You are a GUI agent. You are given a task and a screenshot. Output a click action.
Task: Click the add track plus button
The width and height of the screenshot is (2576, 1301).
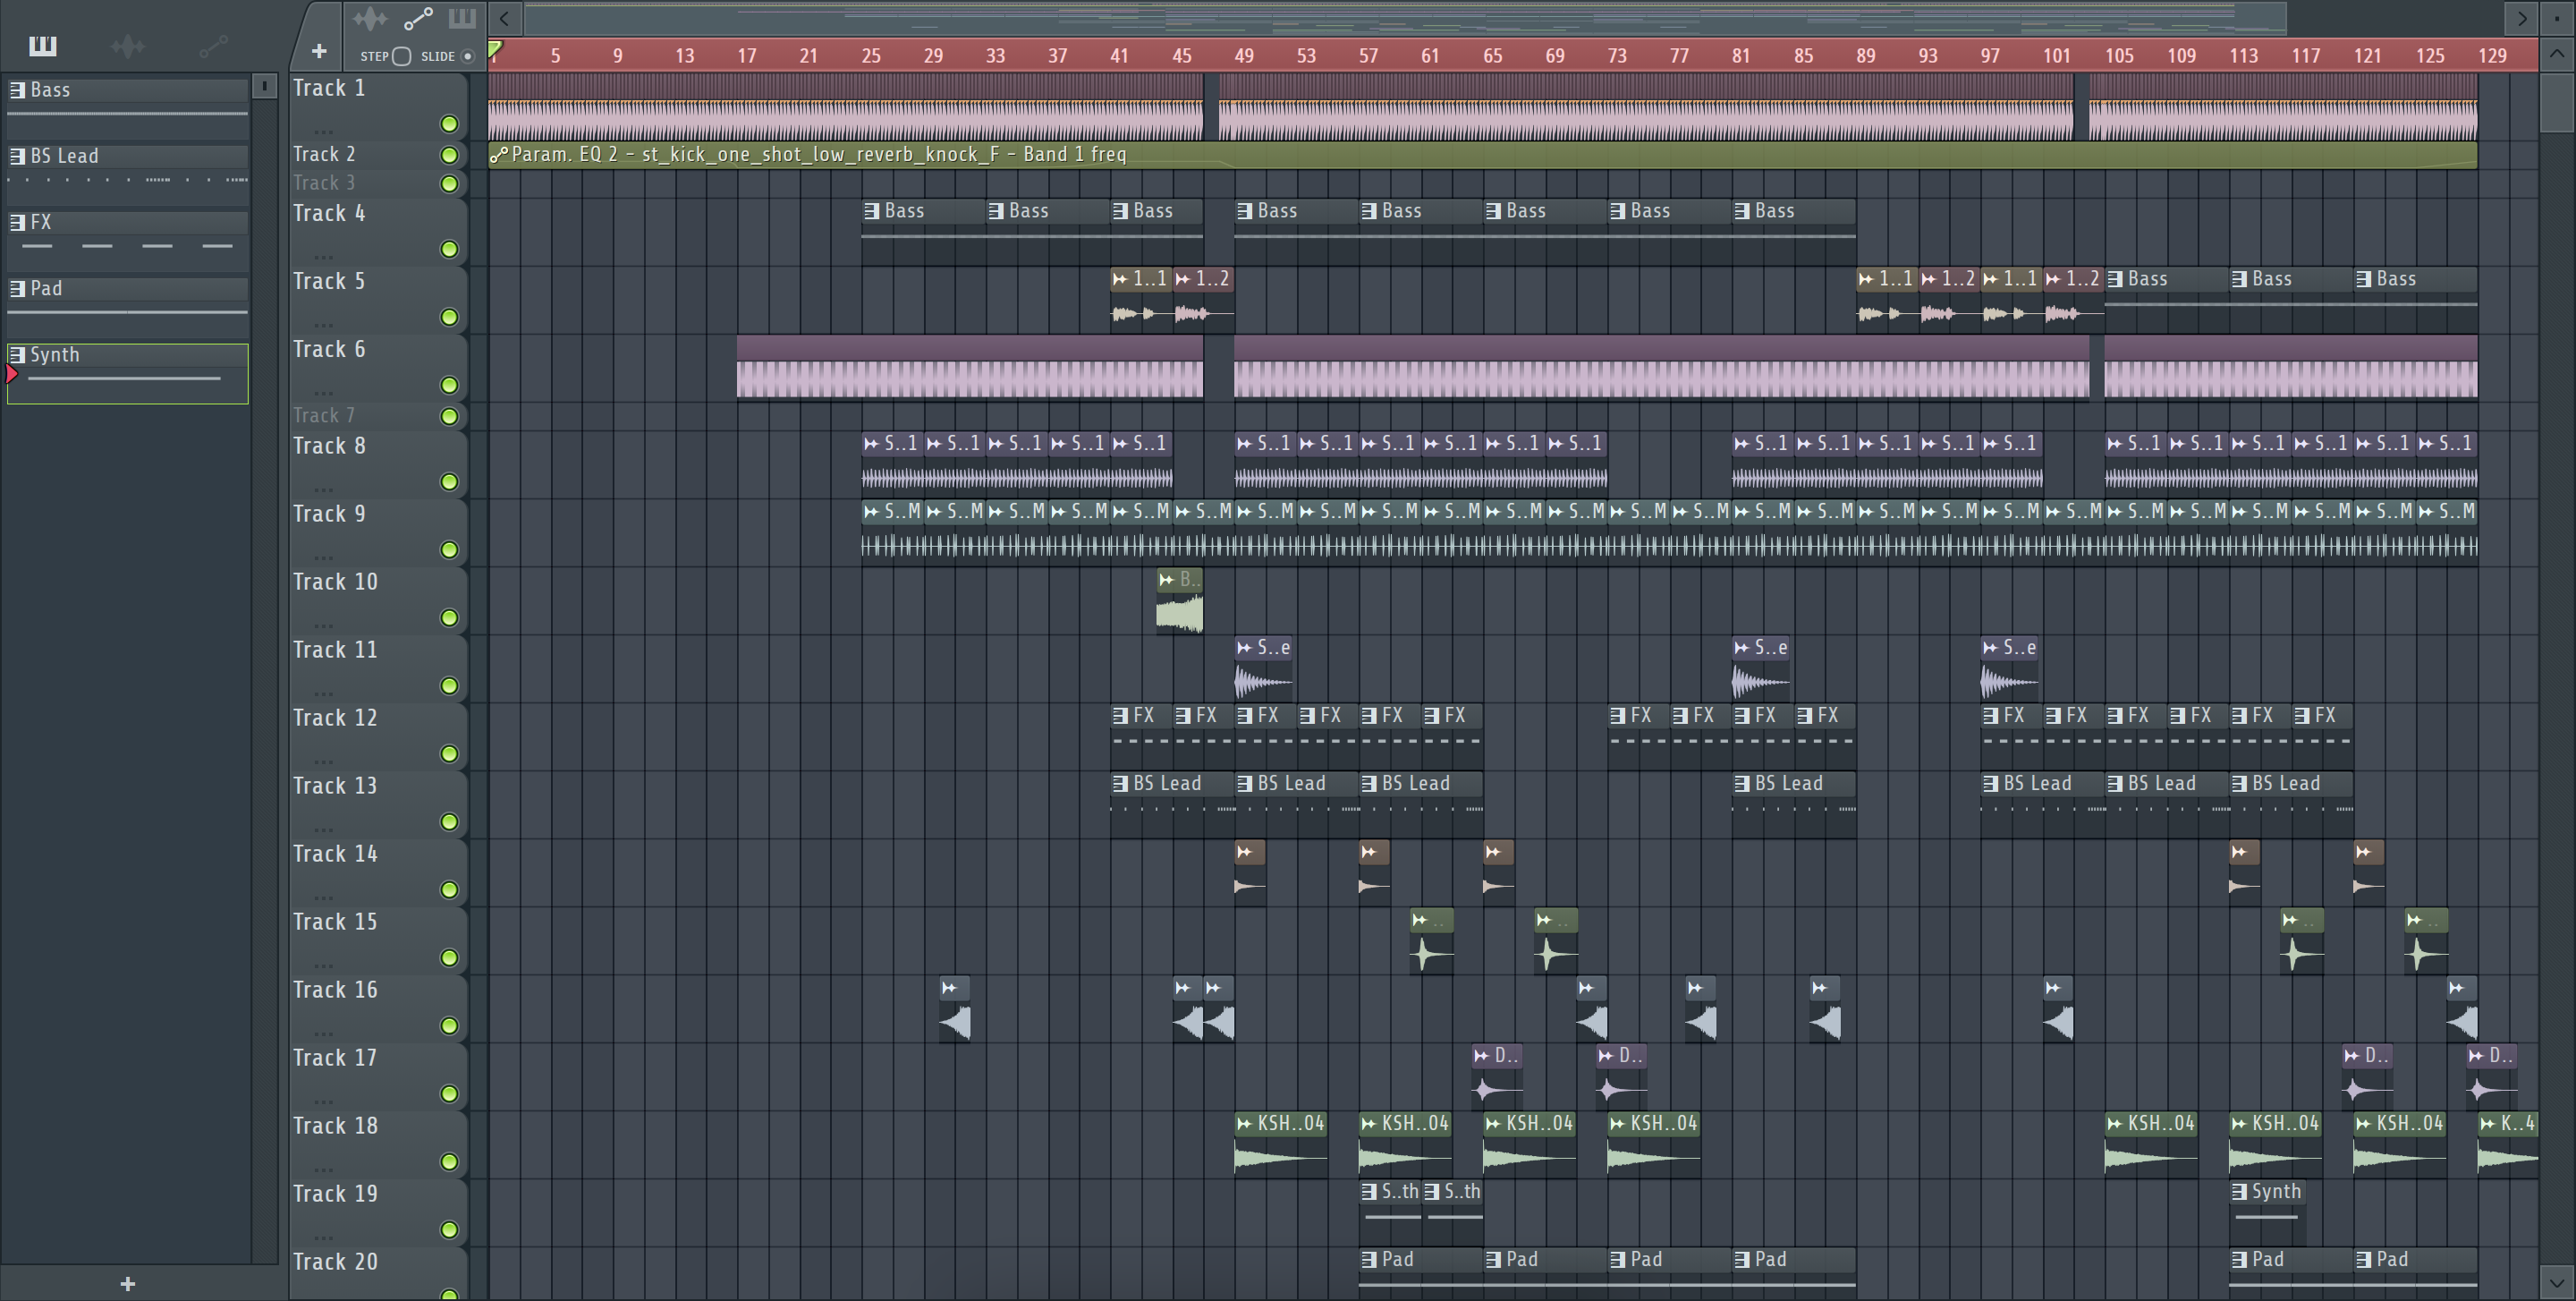pos(319,51)
